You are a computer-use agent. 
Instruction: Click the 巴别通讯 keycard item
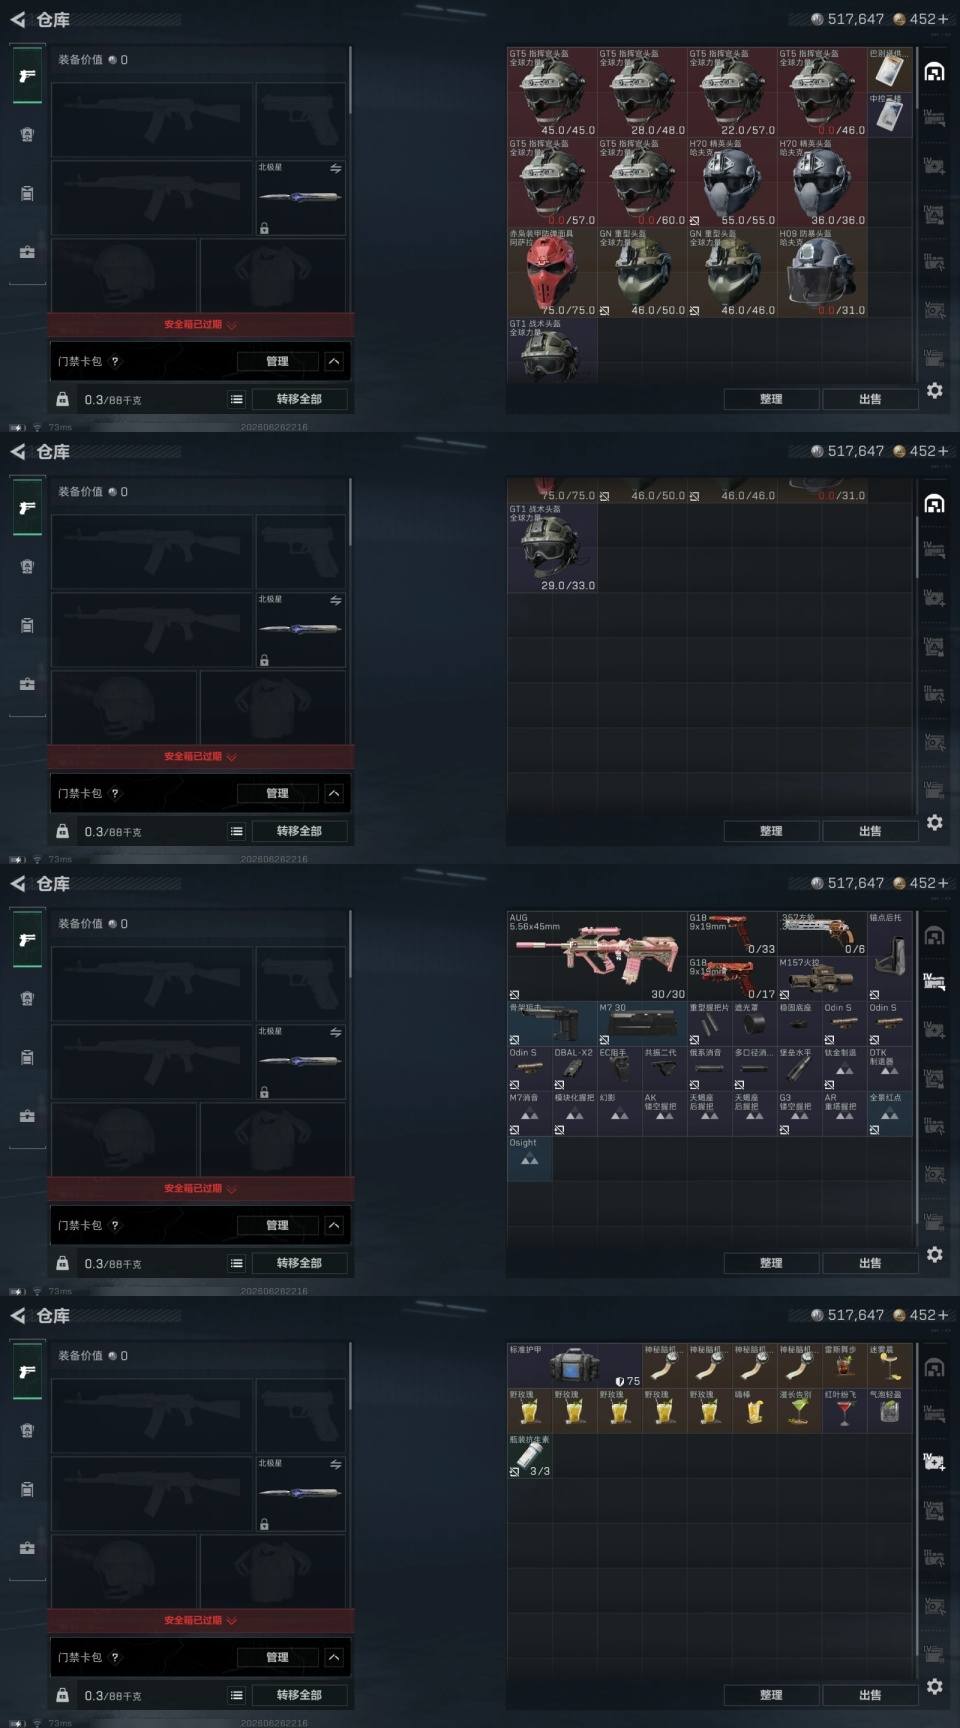coord(890,69)
